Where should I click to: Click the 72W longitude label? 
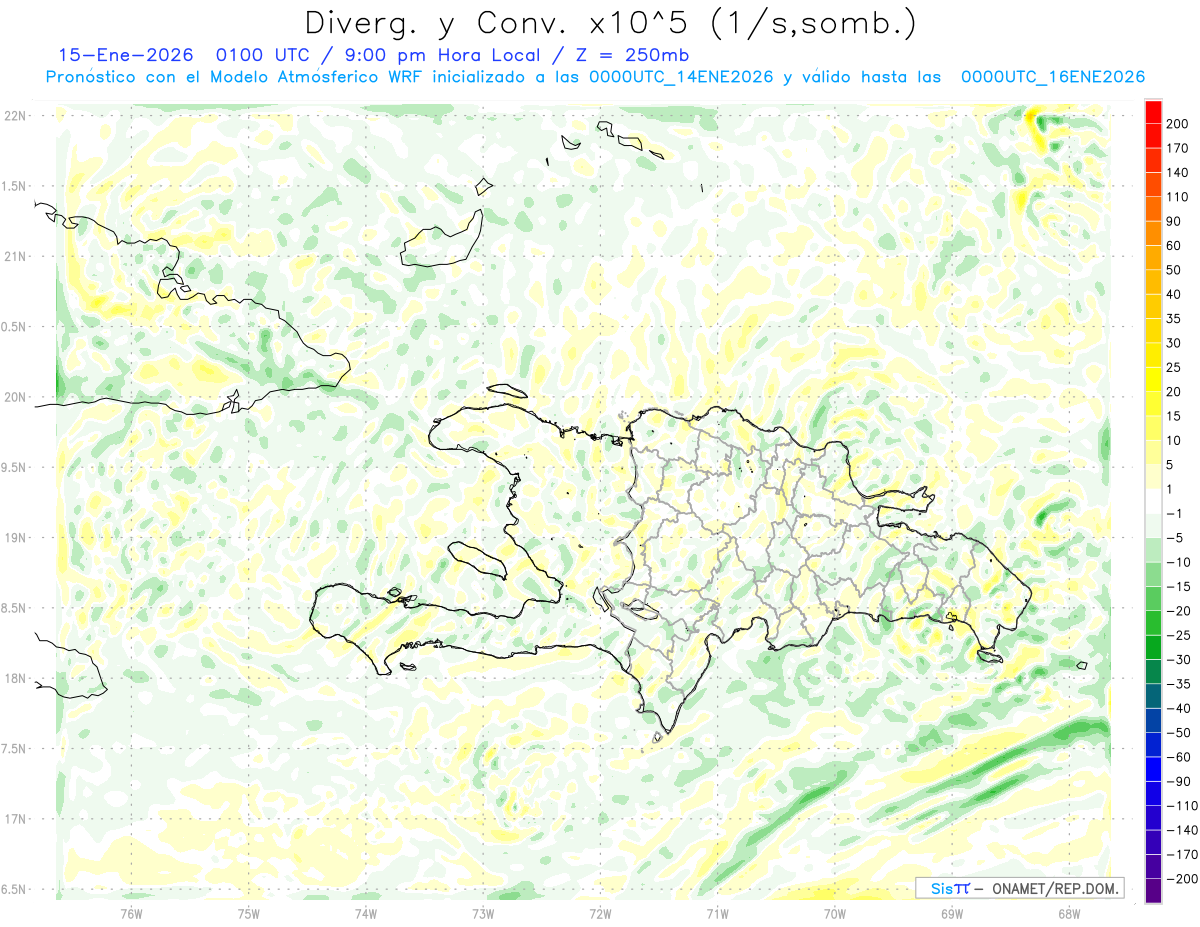point(600,914)
